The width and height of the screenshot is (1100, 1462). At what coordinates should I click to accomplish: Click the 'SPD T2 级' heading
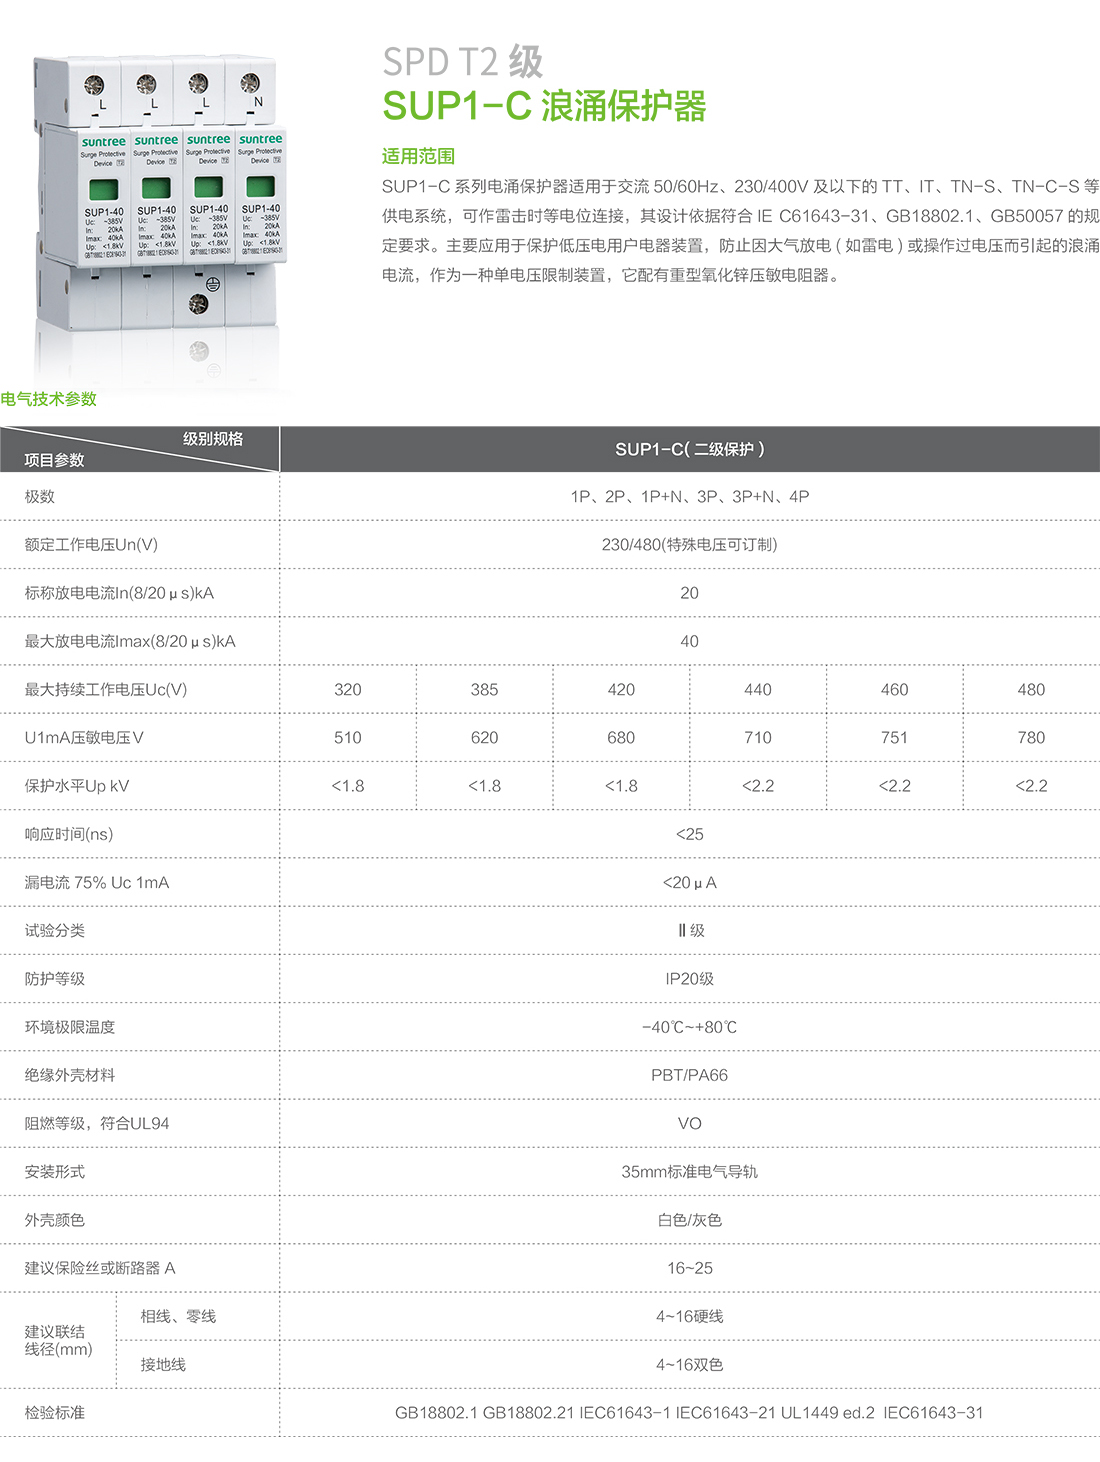tap(463, 62)
